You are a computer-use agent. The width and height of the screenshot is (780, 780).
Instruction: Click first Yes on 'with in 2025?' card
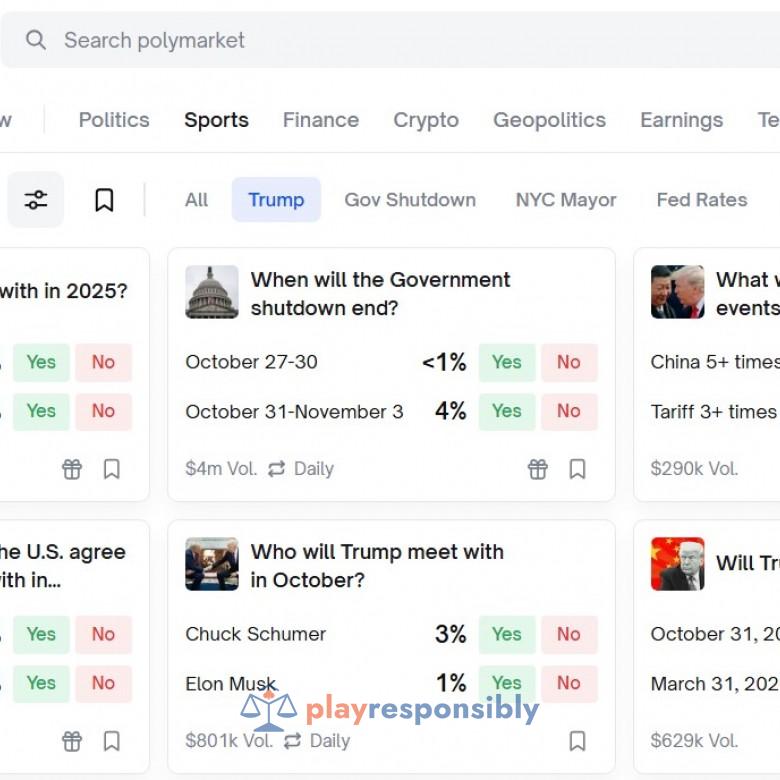(41, 362)
